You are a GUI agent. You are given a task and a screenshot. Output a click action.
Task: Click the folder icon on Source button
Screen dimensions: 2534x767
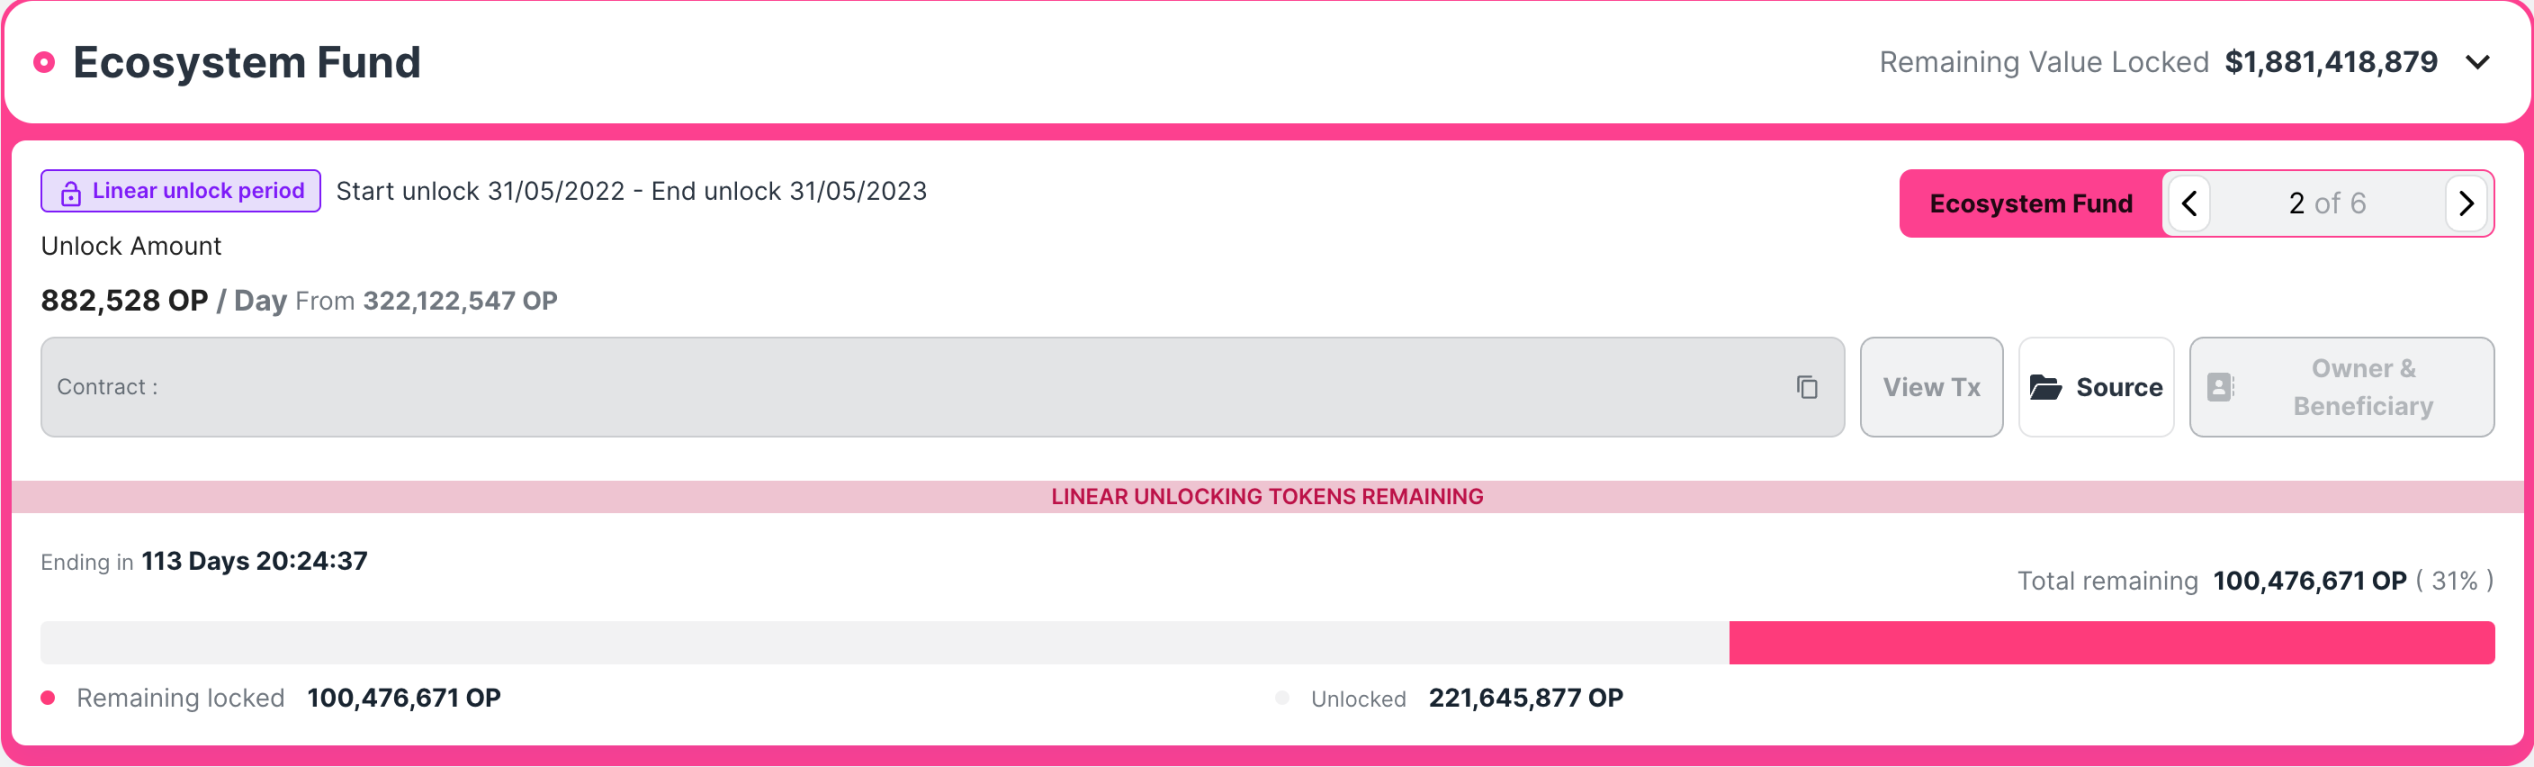(x=2046, y=387)
